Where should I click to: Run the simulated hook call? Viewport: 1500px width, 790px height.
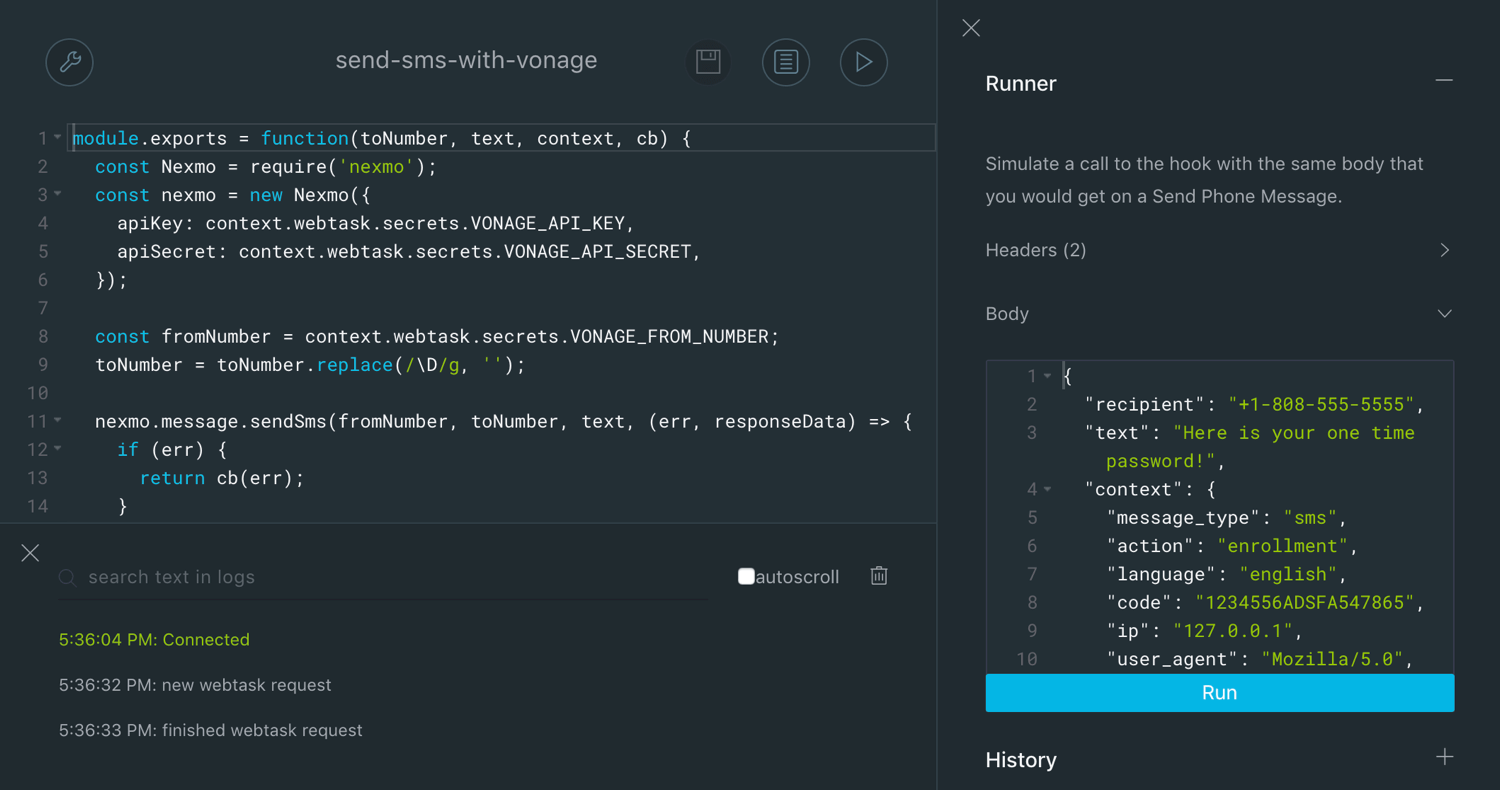pyautogui.click(x=1220, y=693)
